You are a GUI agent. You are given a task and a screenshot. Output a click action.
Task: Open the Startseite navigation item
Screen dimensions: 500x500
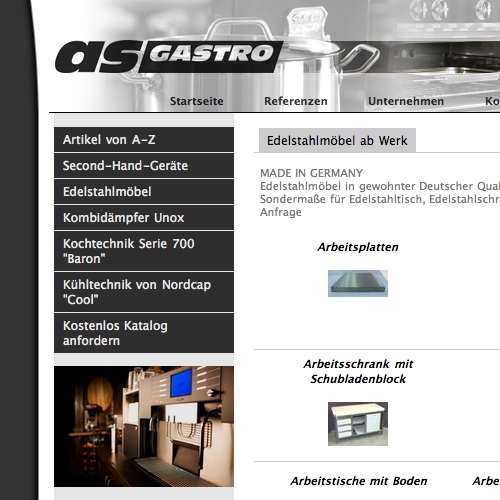[x=197, y=101]
